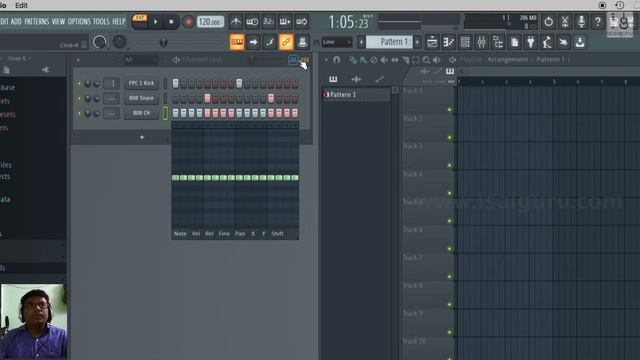Click arrow left of Pattern 1 selector

click(361, 42)
